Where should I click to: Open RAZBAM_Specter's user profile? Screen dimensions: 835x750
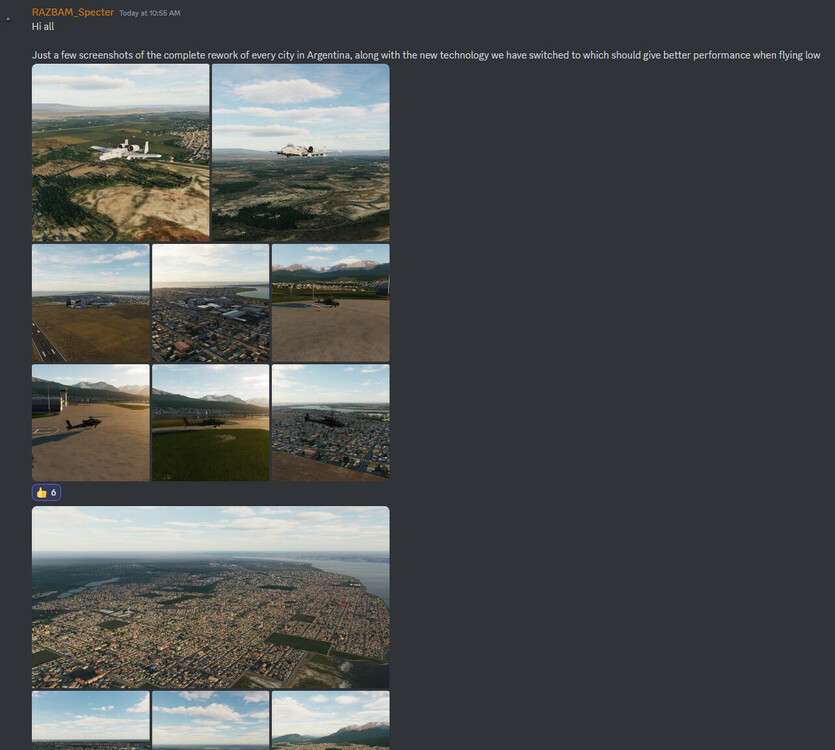click(x=72, y=12)
